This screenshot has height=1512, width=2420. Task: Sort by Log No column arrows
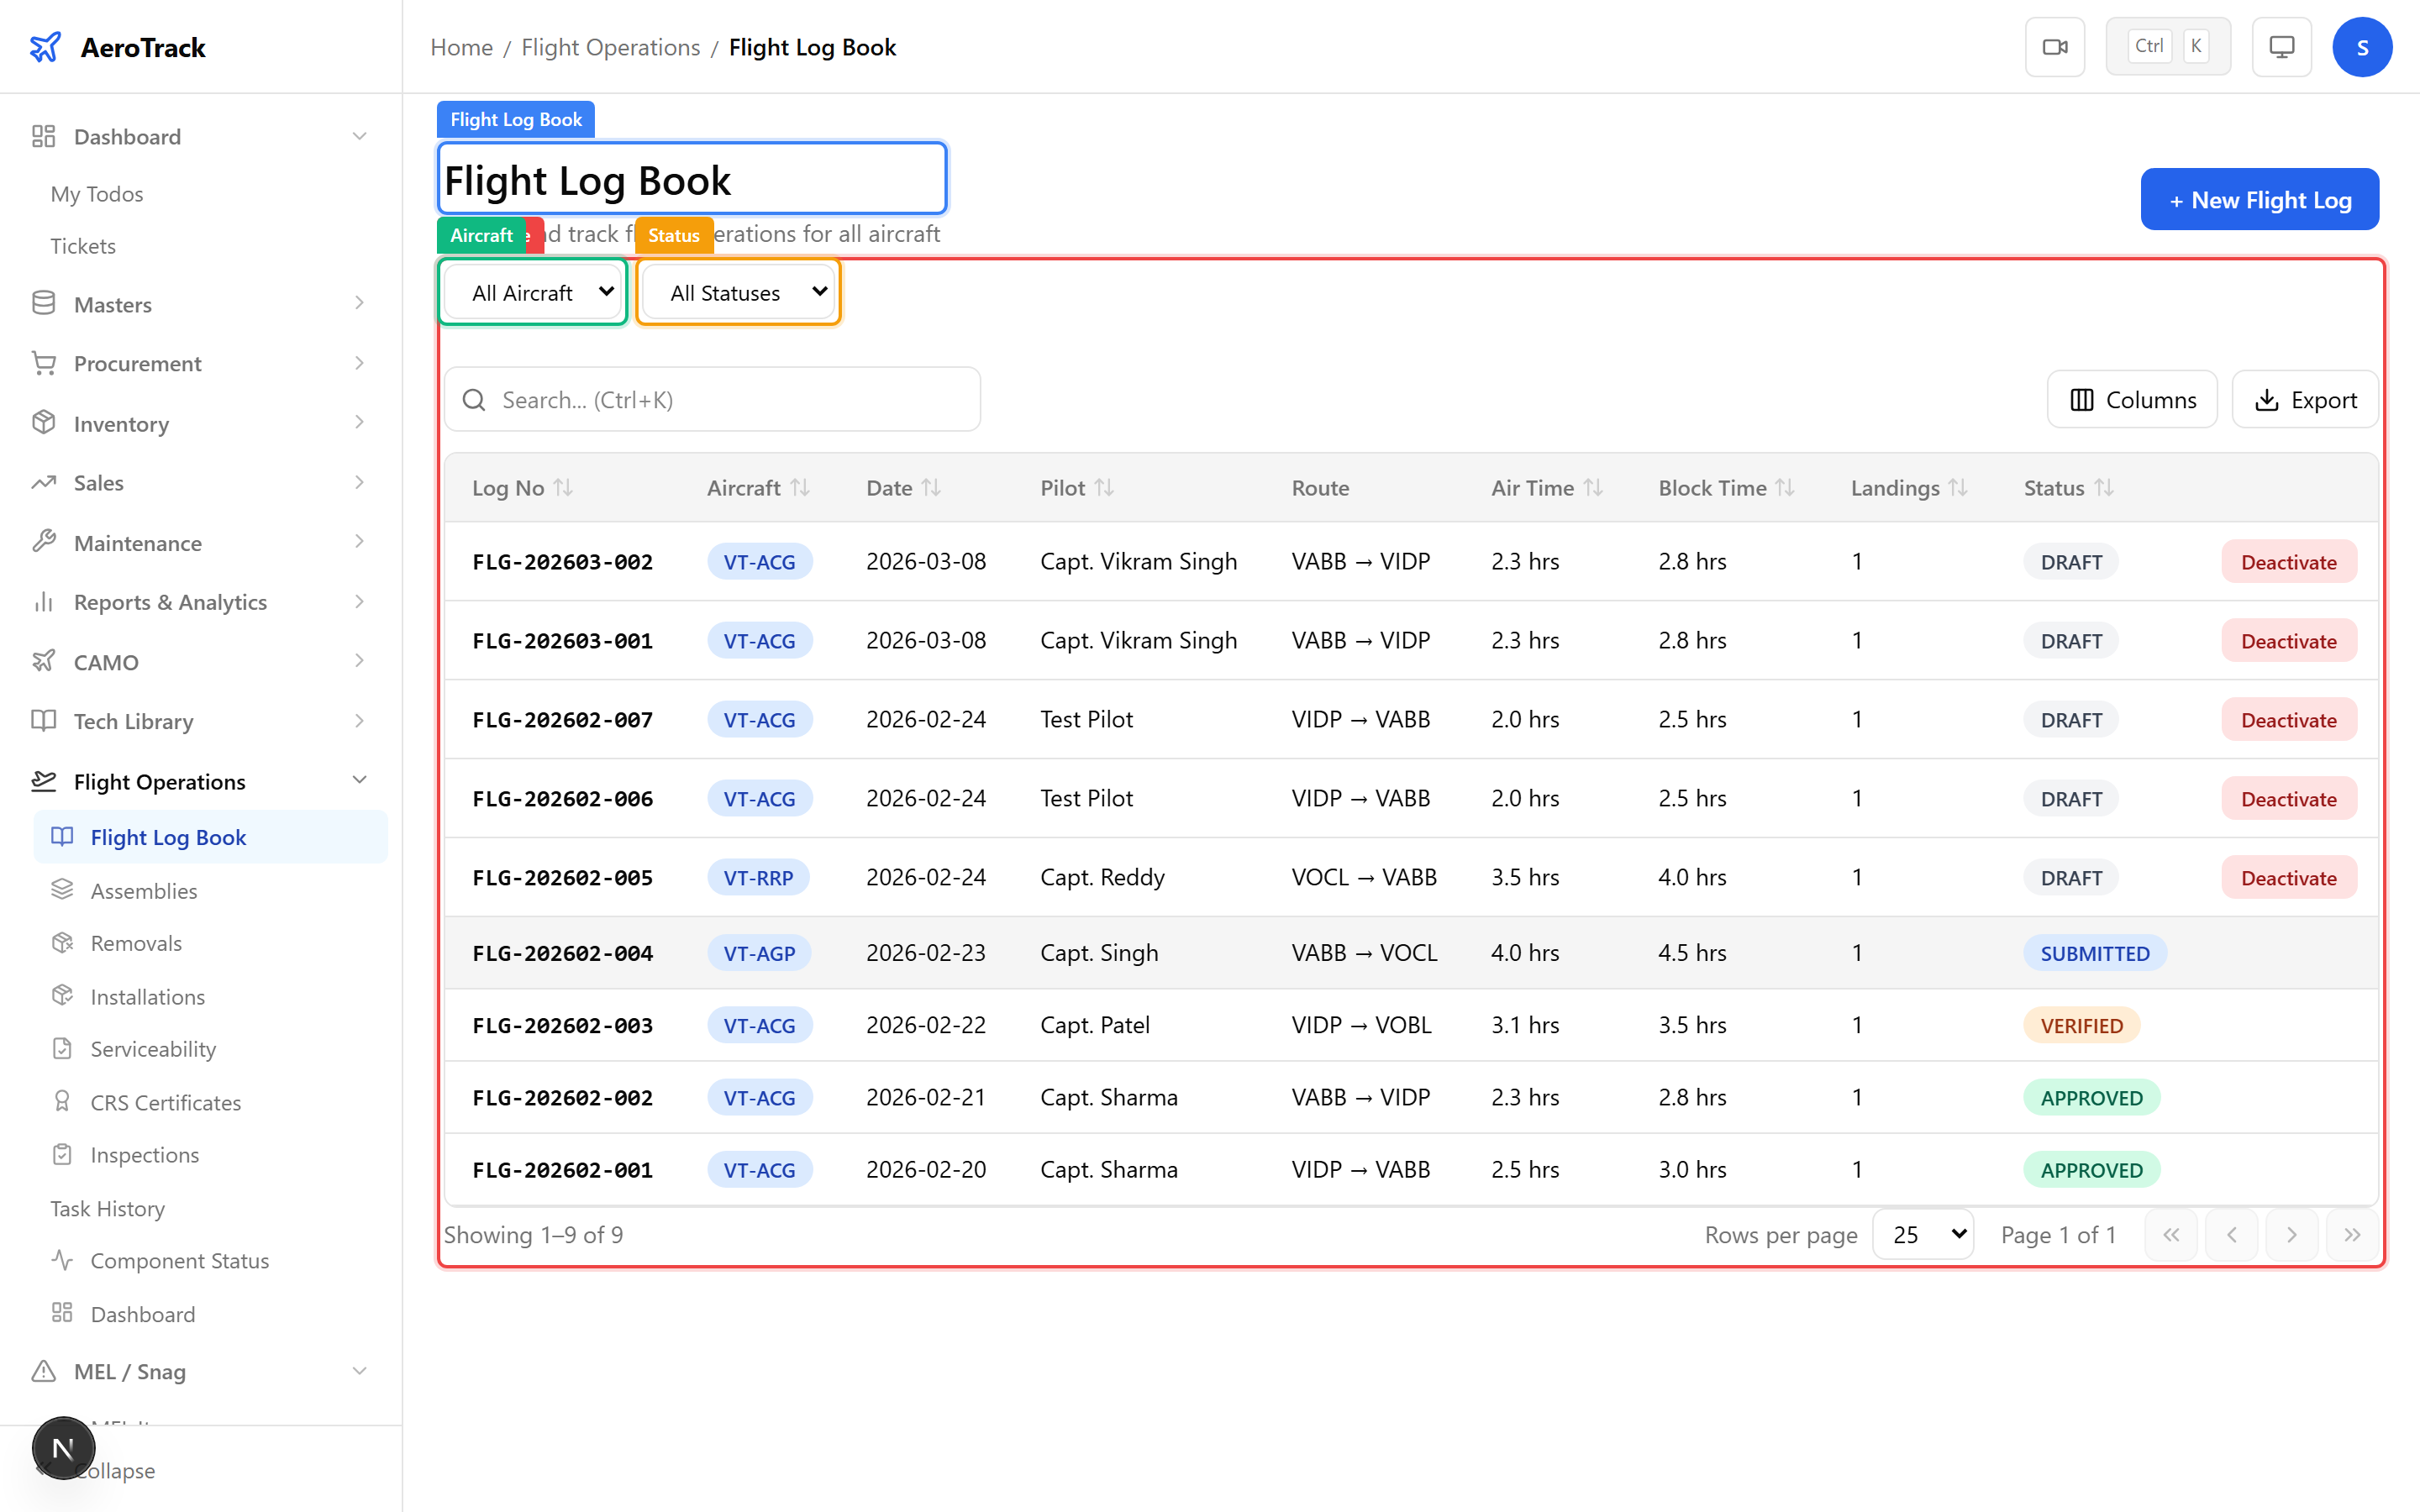564,488
